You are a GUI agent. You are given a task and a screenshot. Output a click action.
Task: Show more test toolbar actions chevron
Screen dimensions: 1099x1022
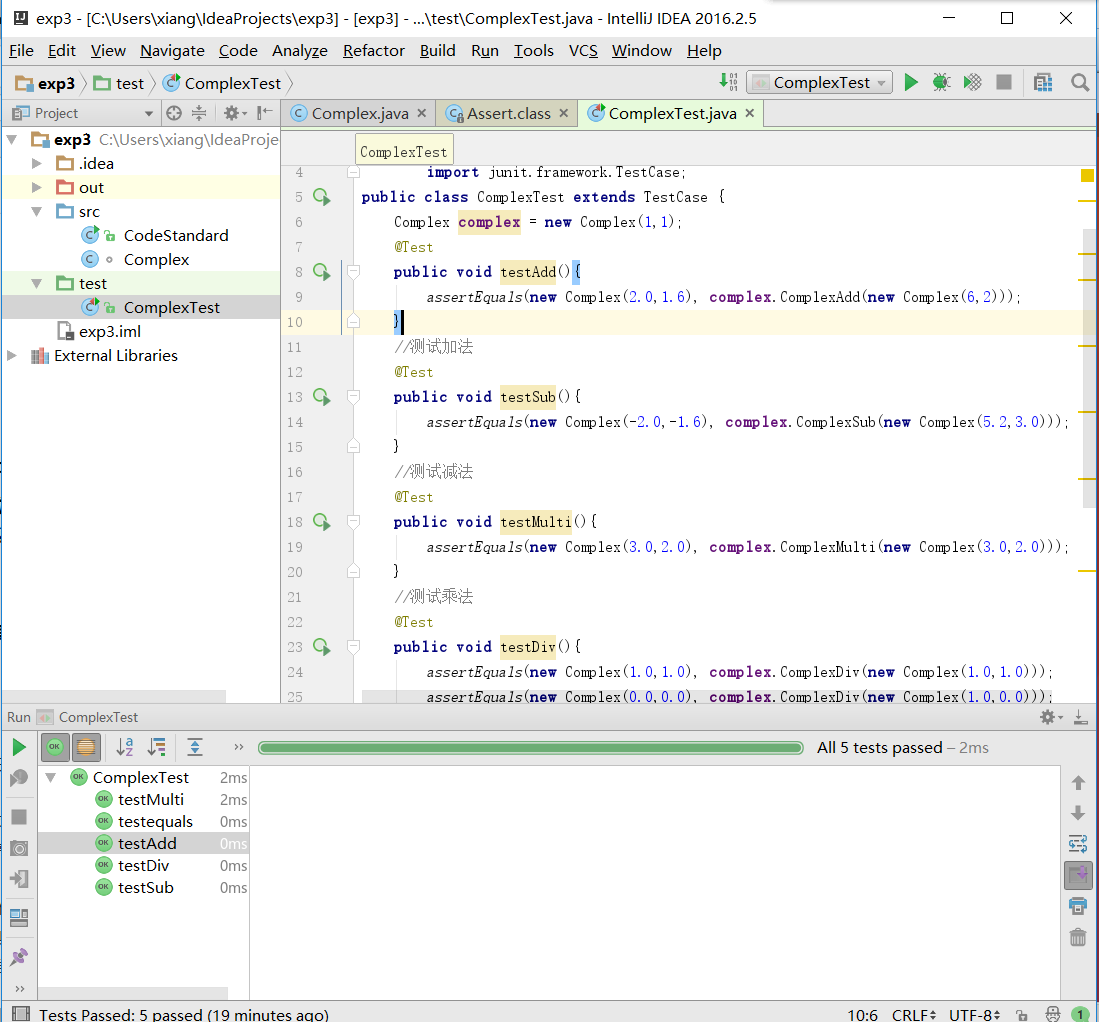coord(238,747)
